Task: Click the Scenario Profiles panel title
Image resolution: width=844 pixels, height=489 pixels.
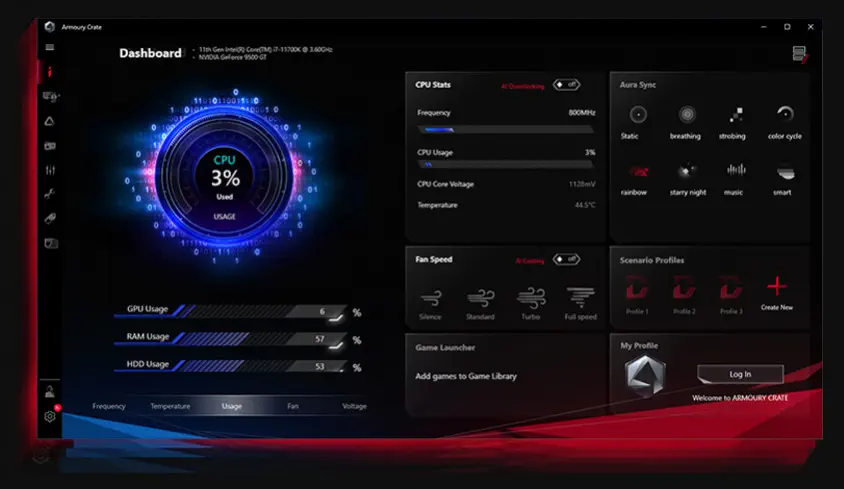Action: pos(652,260)
